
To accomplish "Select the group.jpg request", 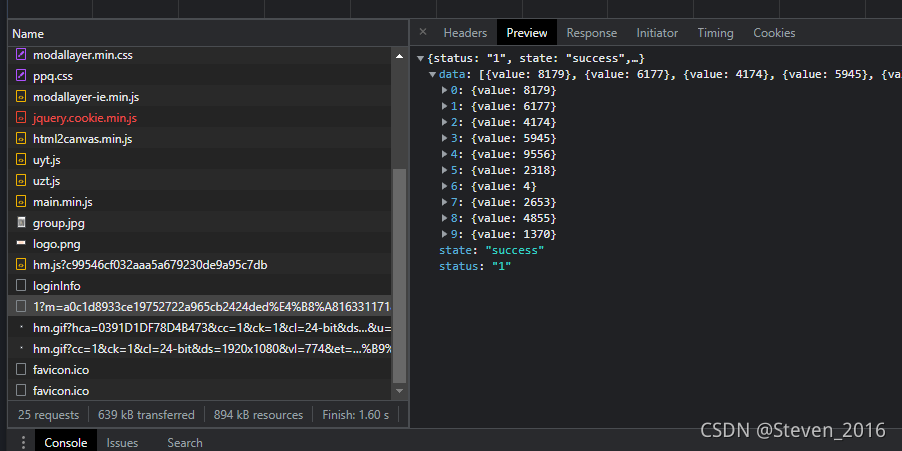I will [200, 223].
